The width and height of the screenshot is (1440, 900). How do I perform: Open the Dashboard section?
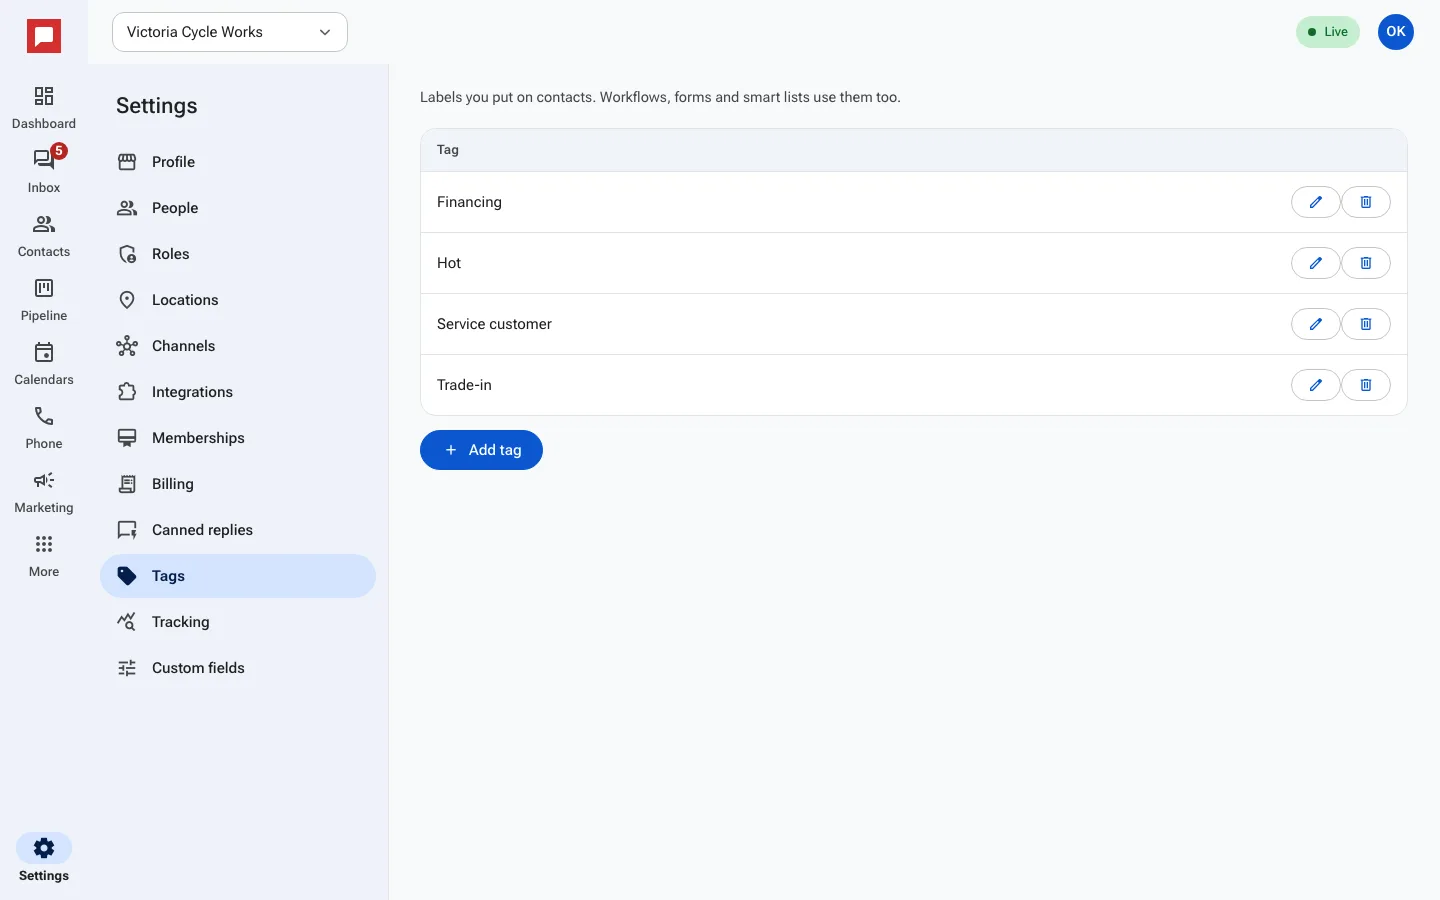pyautogui.click(x=44, y=107)
